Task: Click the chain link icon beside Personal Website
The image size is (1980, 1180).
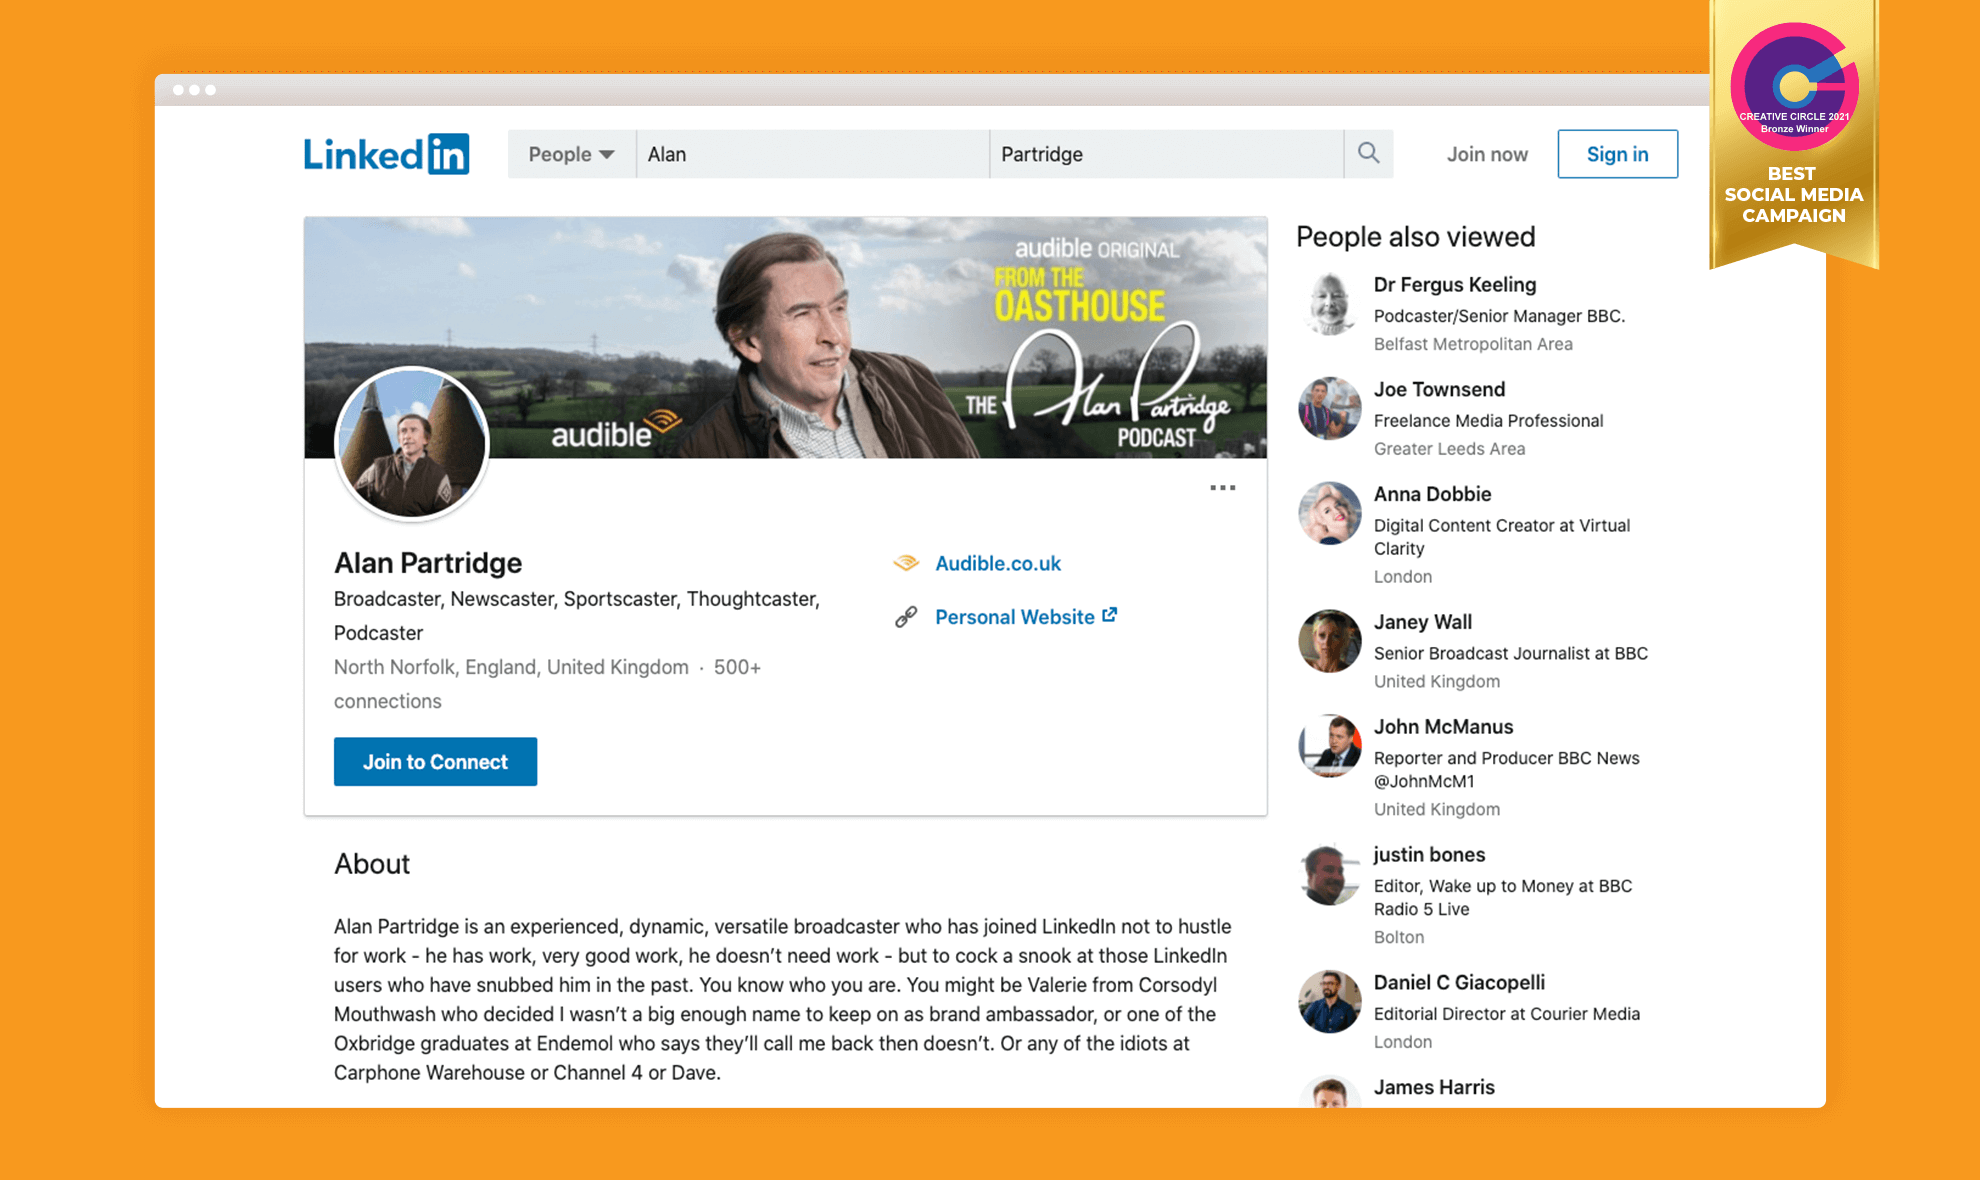Action: (906, 617)
